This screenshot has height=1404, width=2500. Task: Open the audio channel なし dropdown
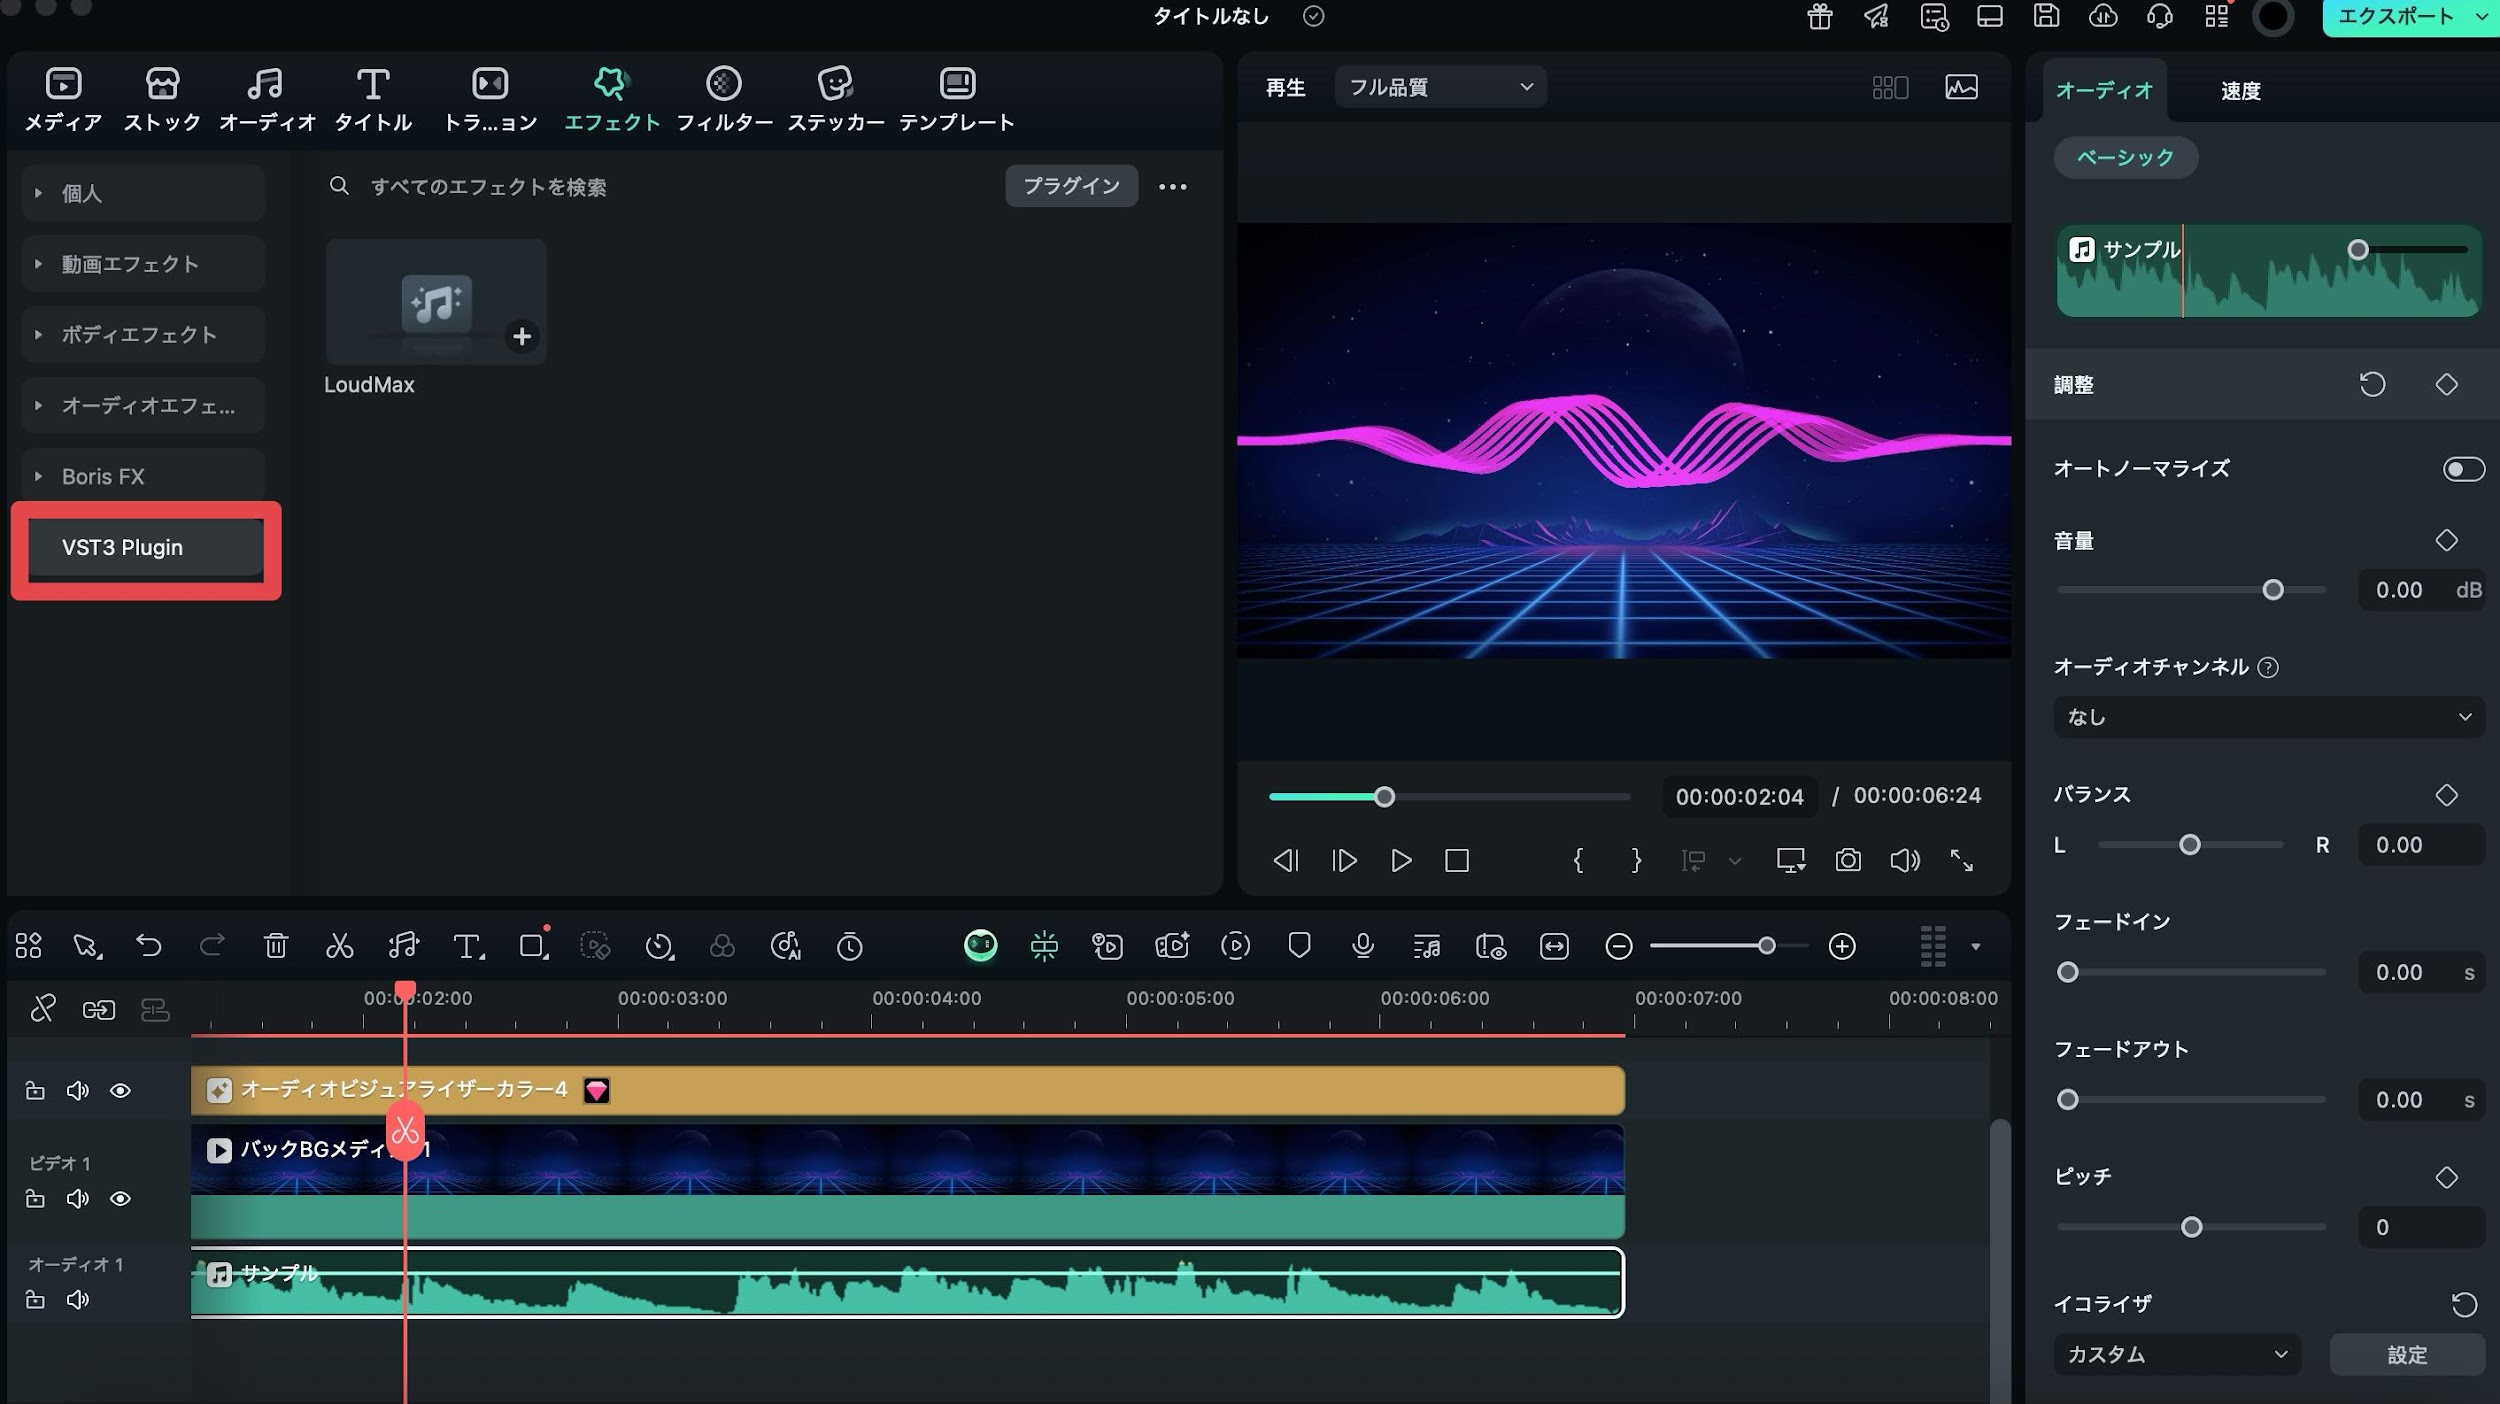coord(2268,717)
